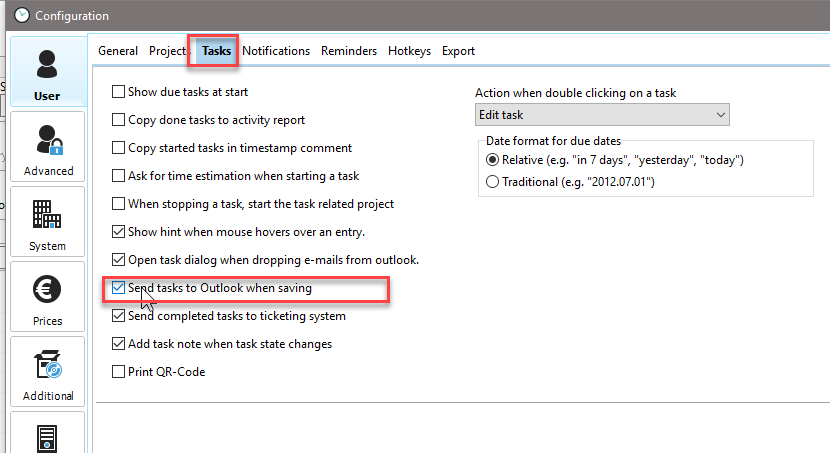Open the User configuration section
Image resolution: width=830 pixels, height=453 pixels.
tap(47, 72)
